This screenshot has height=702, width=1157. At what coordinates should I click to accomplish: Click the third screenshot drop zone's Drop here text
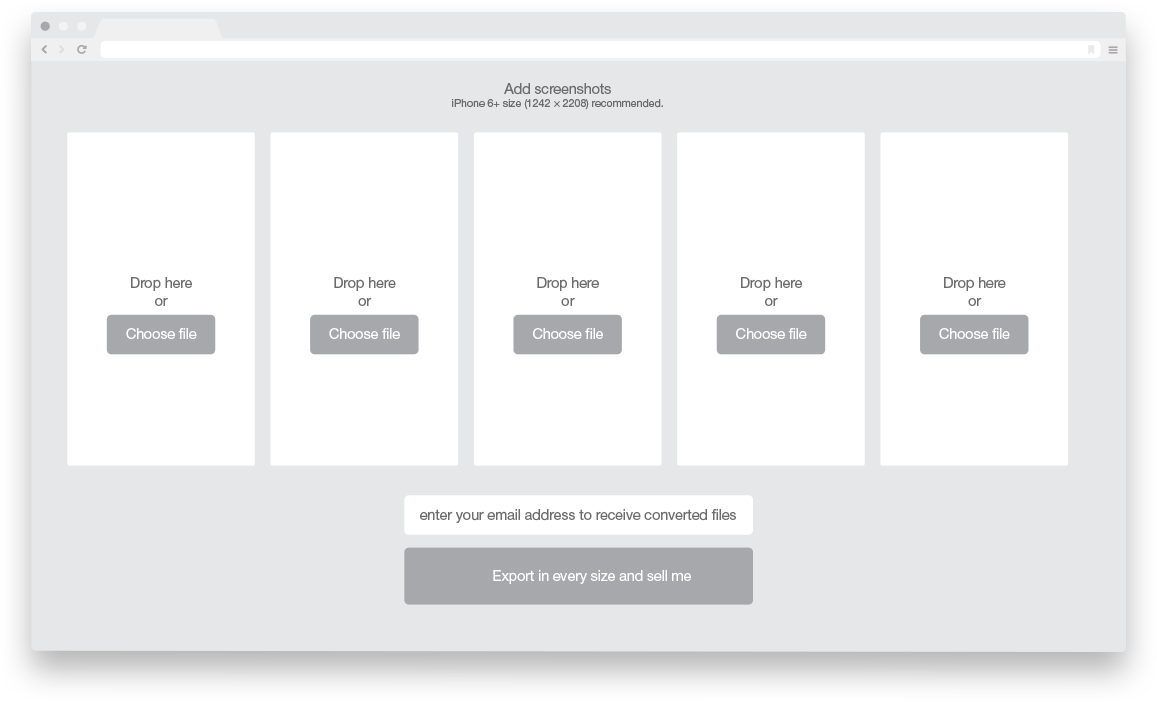[567, 283]
